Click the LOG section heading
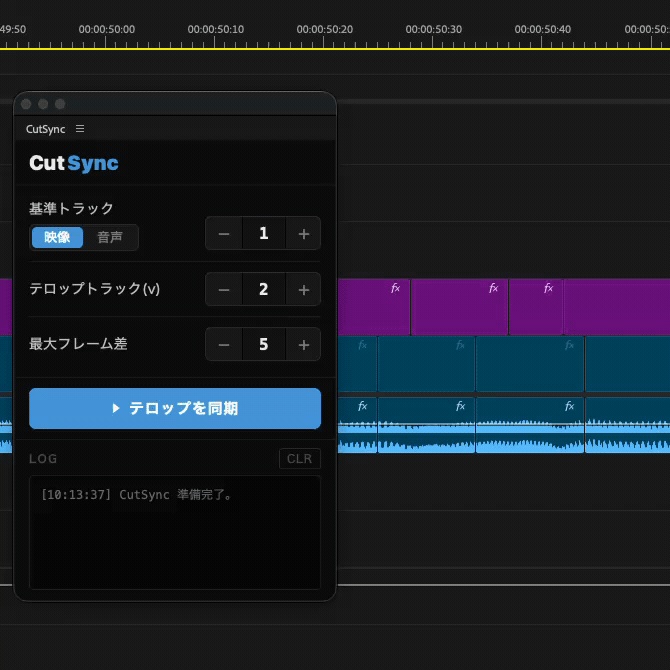The height and width of the screenshot is (670, 670). (x=43, y=459)
